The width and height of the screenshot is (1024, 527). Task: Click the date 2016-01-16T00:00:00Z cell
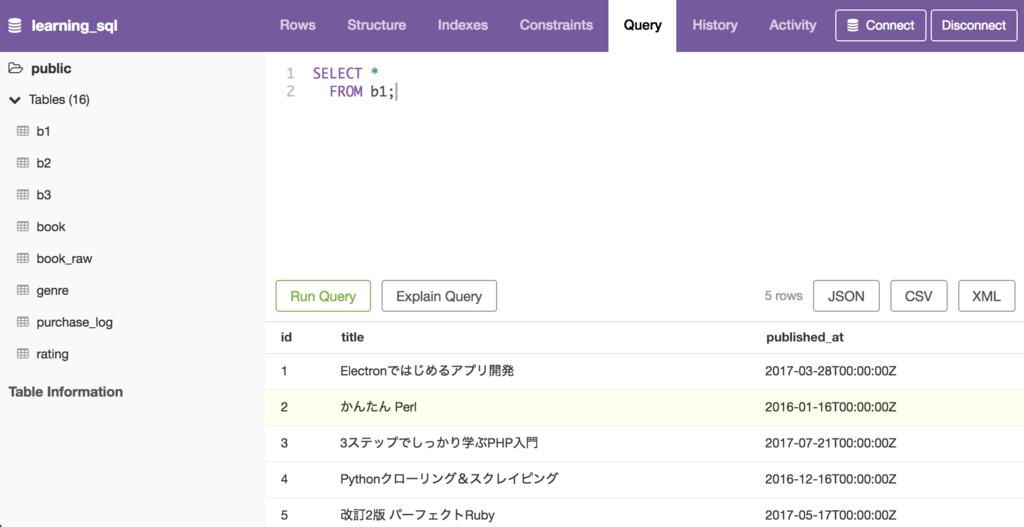831,407
